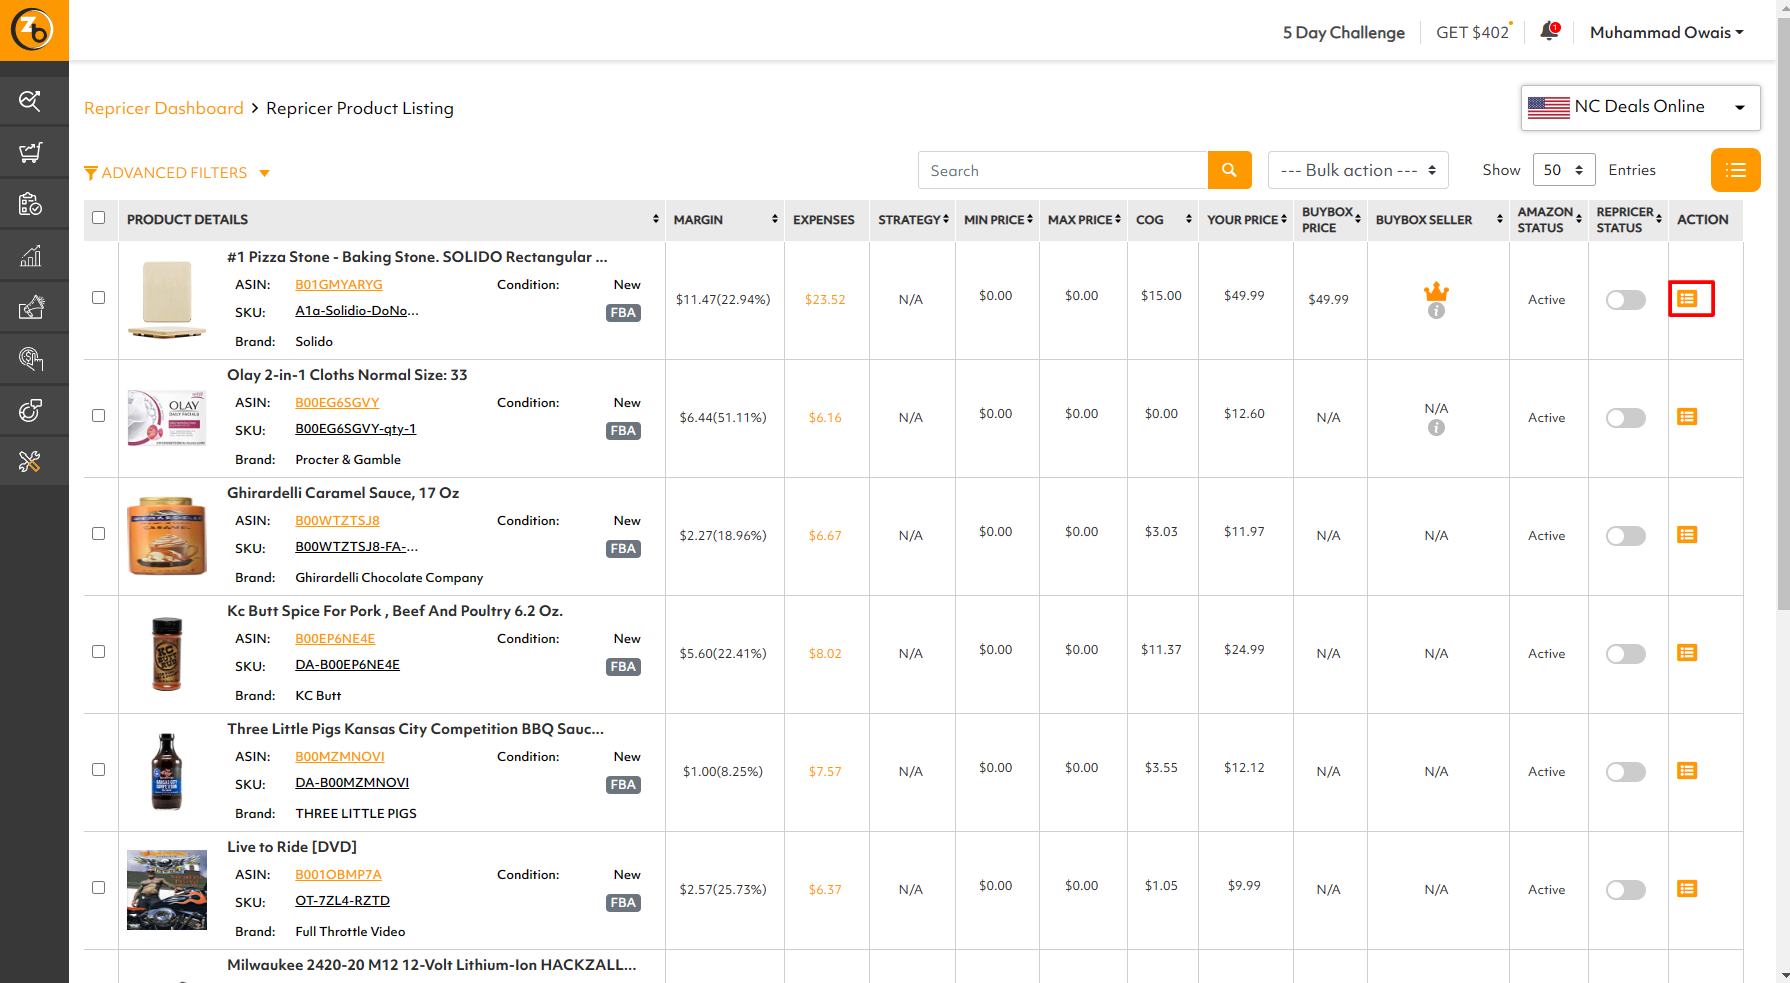Viewport: 1790px width, 983px height.
Task: Click info icon in Olay buybox seller cell
Action: click(1436, 428)
